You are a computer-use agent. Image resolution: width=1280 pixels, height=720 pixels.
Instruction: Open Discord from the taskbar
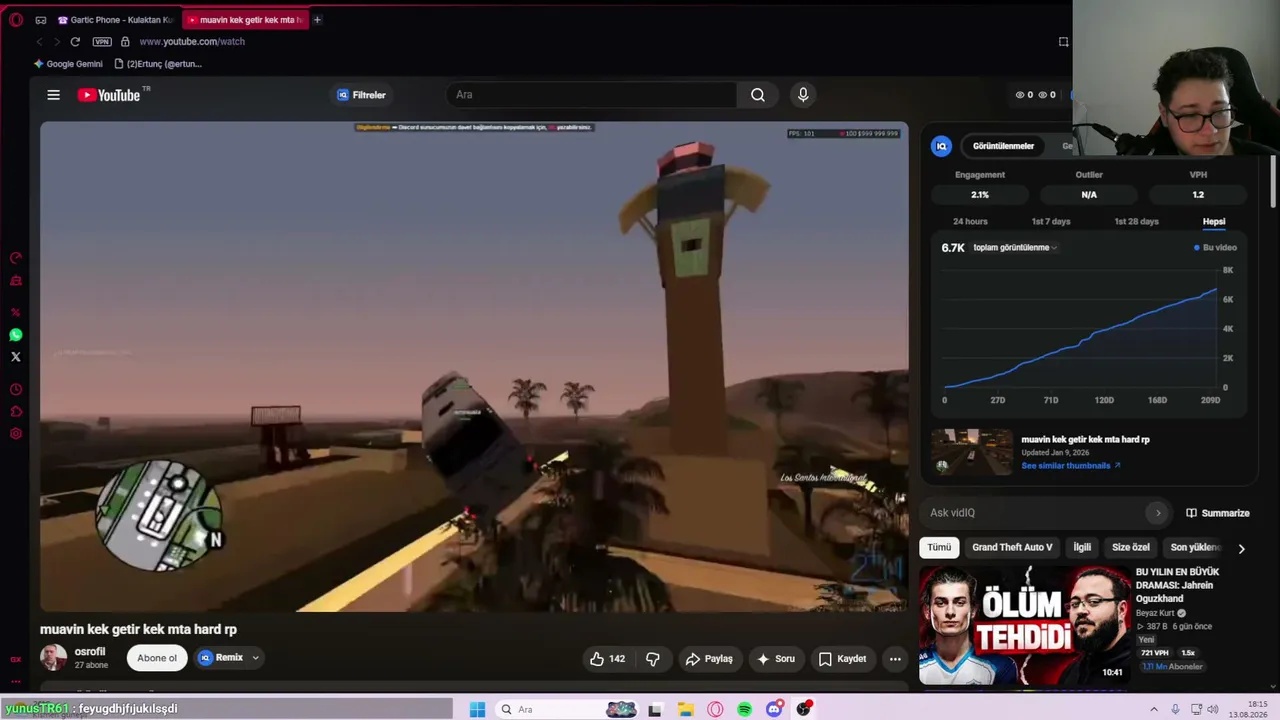point(774,709)
